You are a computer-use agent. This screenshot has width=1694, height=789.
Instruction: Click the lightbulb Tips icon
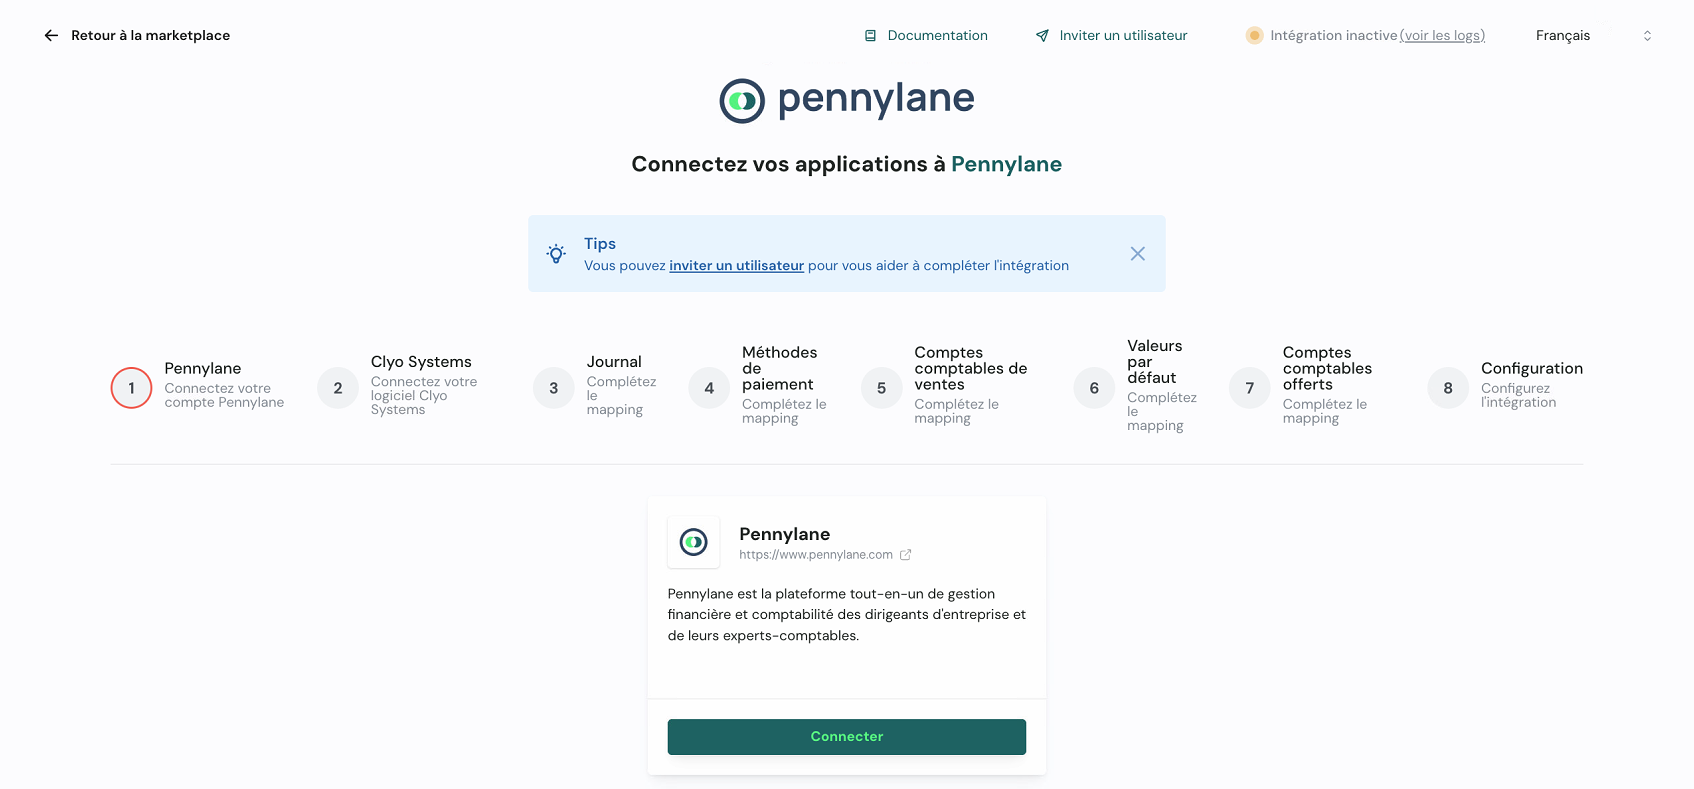click(556, 254)
